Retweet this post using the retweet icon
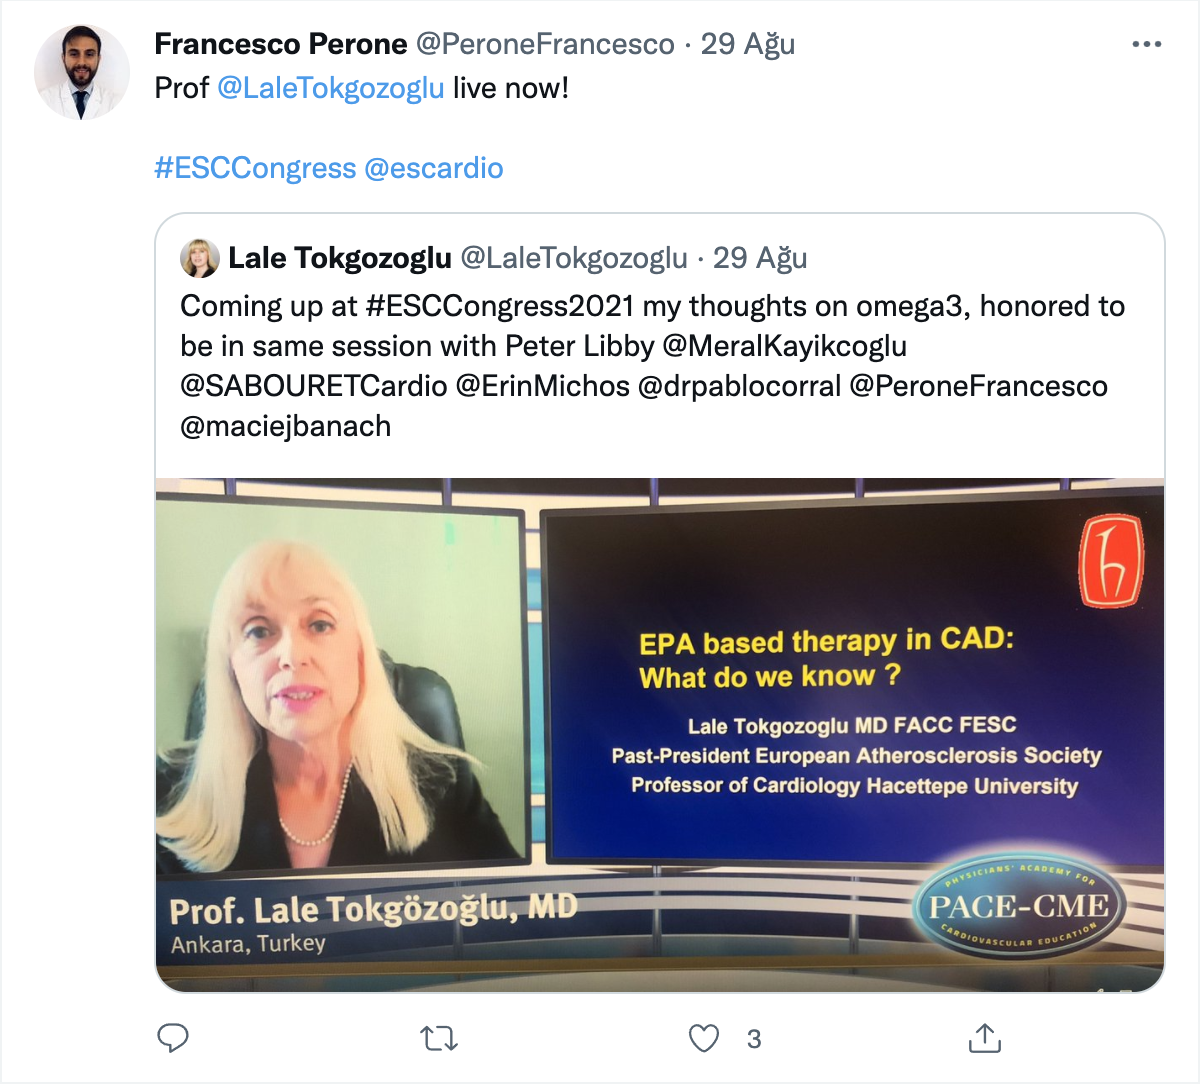 click(x=439, y=1039)
